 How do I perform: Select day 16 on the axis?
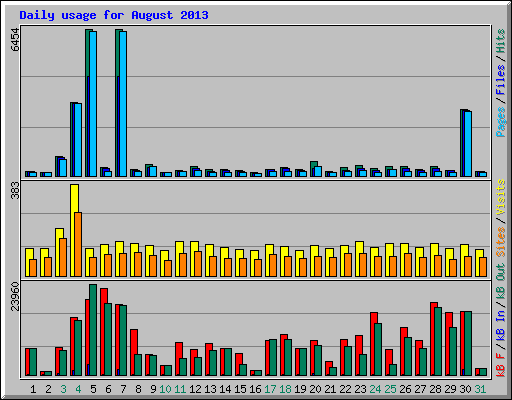pos(255,389)
